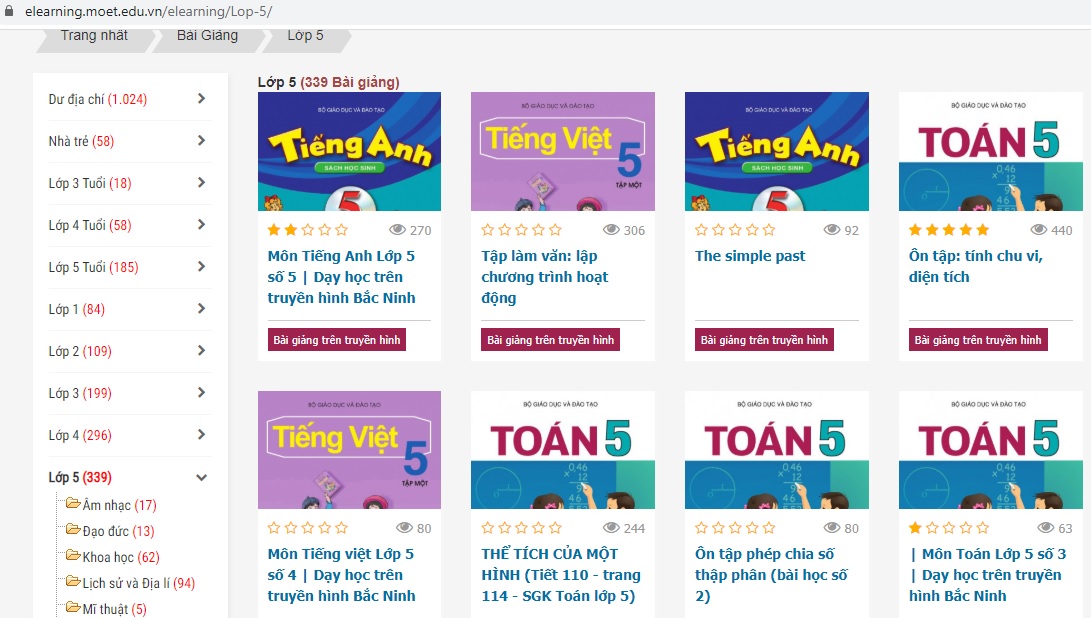Viewport: 1091px width, 618px height.
Task: Click the eye views icon showing 63
Action: (1045, 528)
